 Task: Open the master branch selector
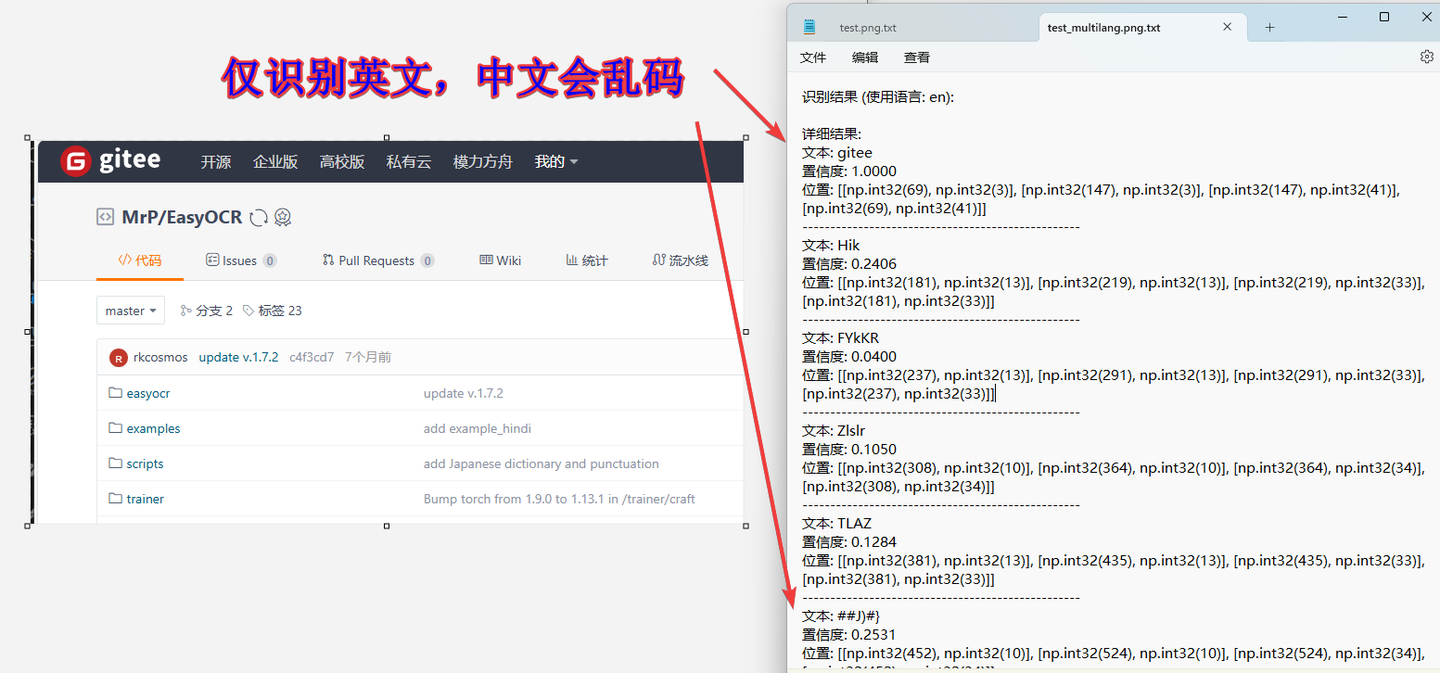pyautogui.click(x=130, y=310)
